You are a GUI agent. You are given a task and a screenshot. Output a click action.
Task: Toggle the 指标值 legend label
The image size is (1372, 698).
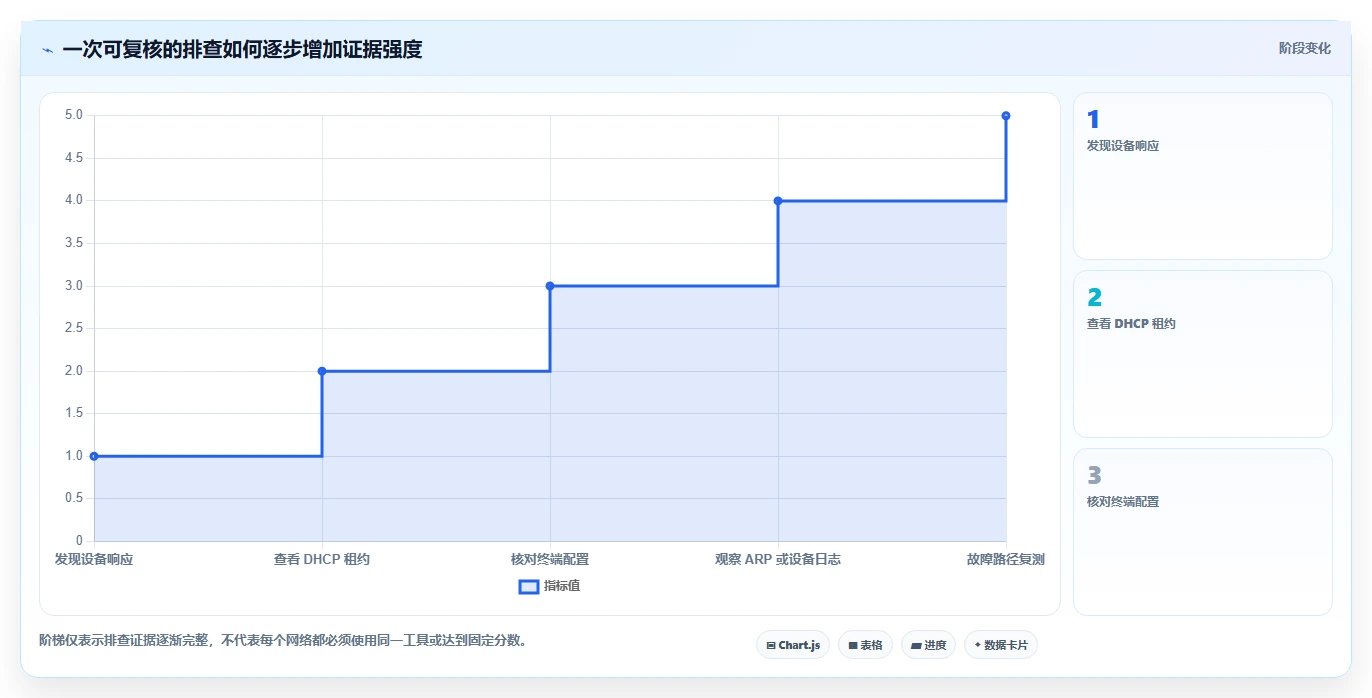[x=562, y=586]
